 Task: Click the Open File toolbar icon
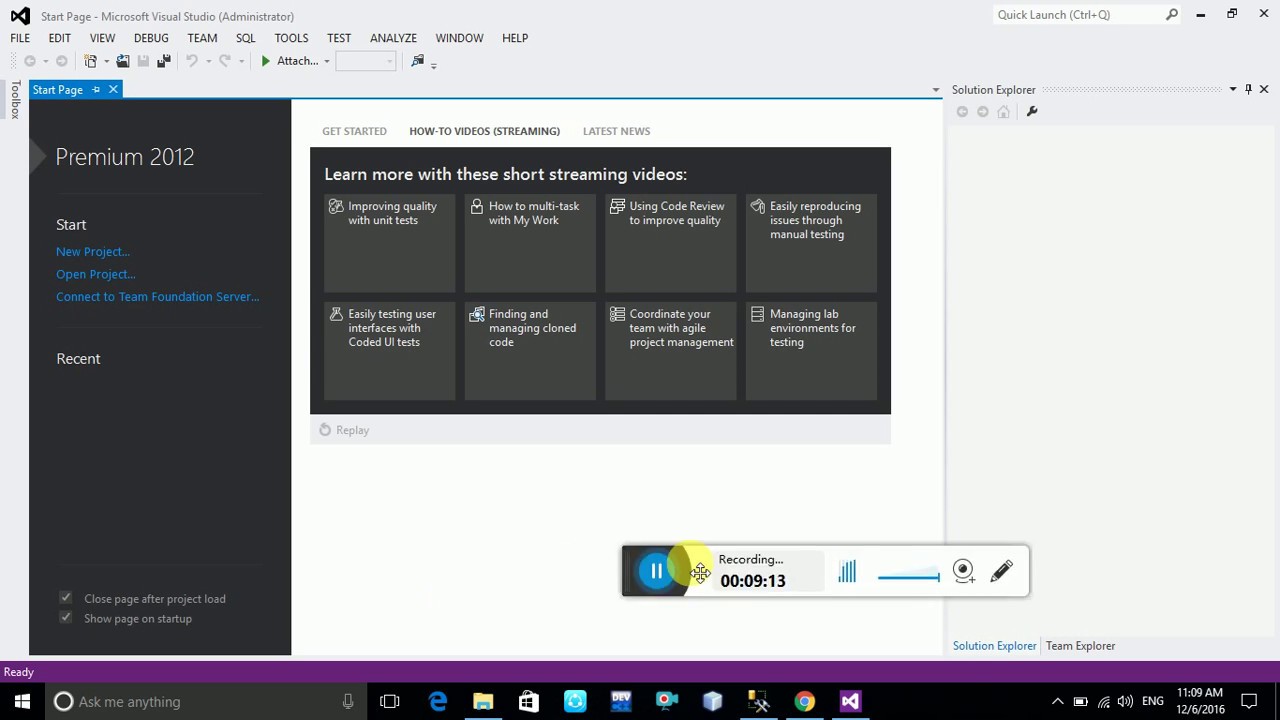pos(123,61)
